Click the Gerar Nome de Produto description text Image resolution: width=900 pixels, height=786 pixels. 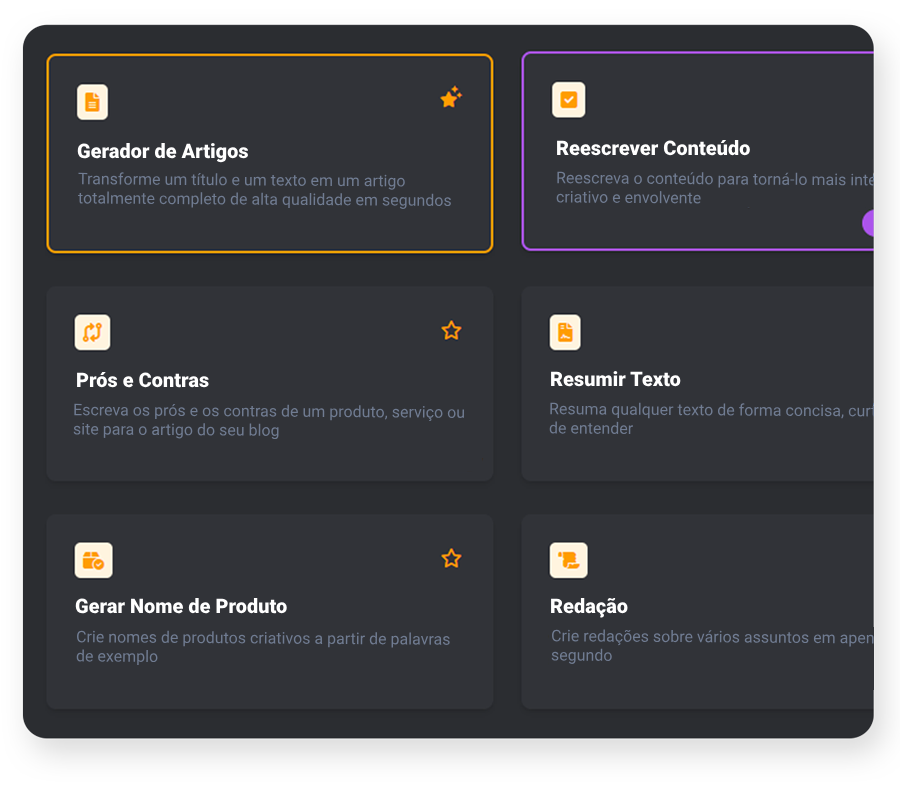click(x=262, y=647)
